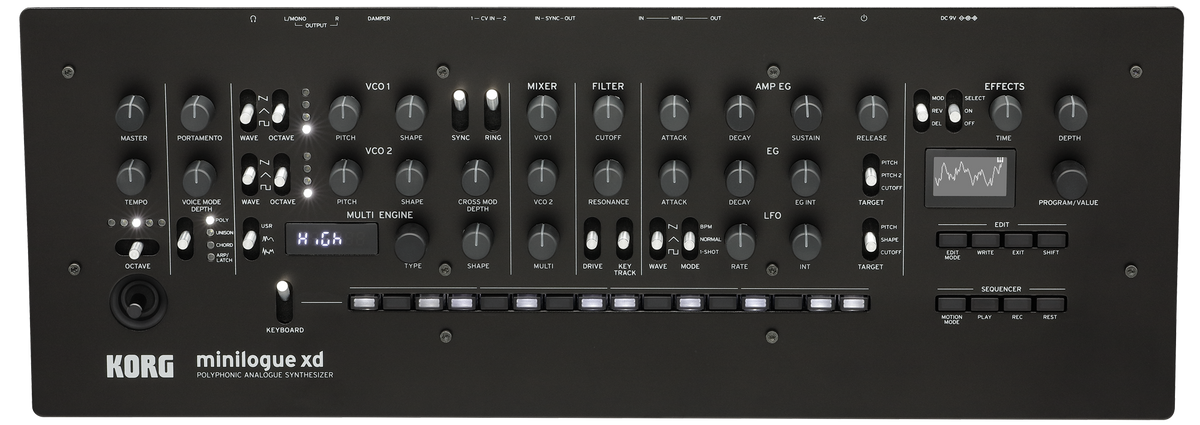
Task: Flip the LFO WAVE switch
Action: 657,240
